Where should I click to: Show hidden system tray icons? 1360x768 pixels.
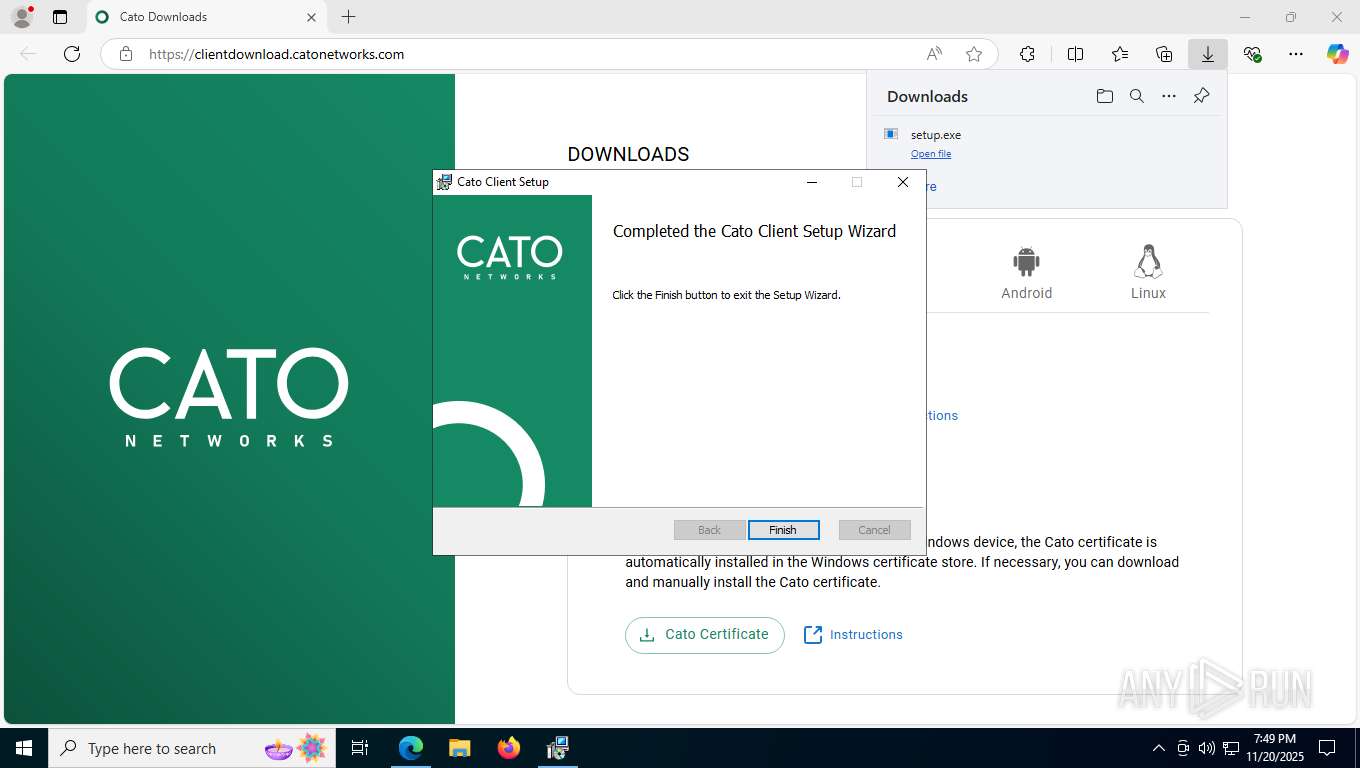pyautogui.click(x=1159, y=748)
